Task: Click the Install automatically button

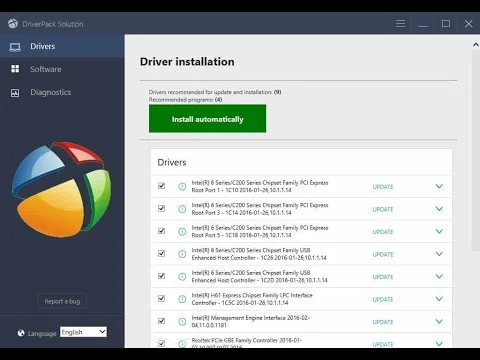Action: click(x=207, y=119)
